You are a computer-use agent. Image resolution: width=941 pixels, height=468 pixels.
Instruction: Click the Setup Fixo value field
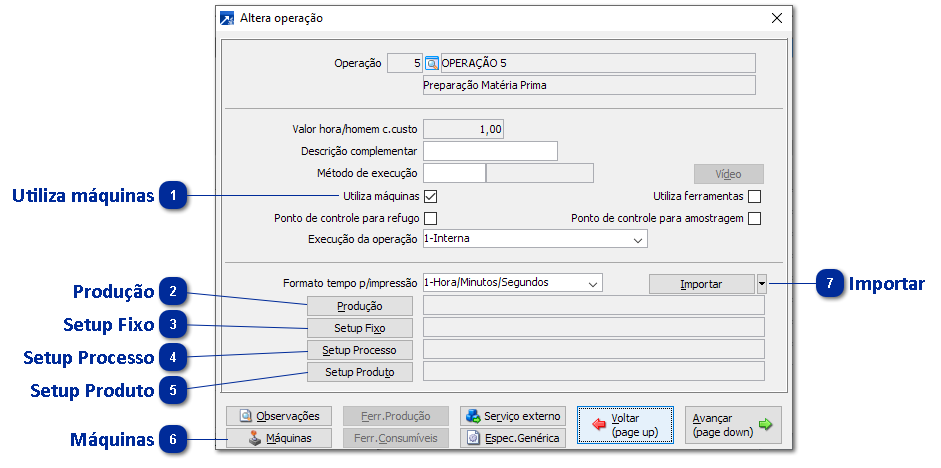(x=594, y=328)
